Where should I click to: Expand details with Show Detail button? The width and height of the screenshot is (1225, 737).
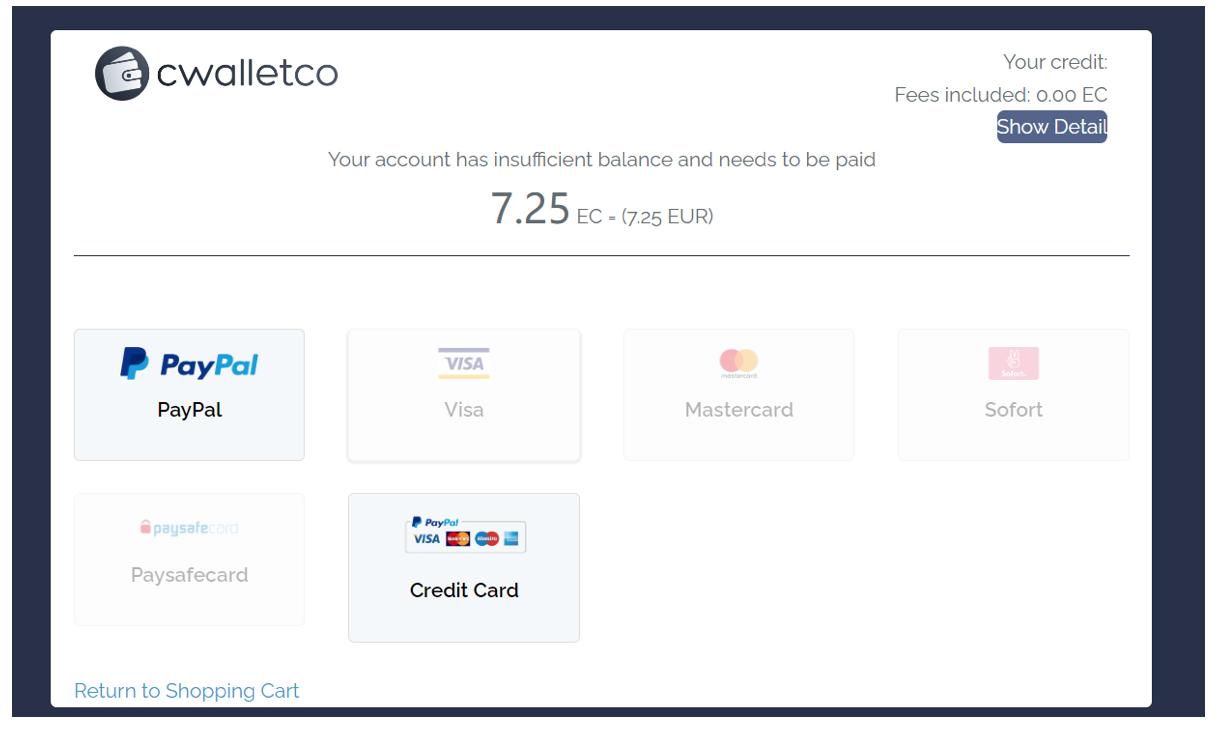click(x=1052, y=127)
